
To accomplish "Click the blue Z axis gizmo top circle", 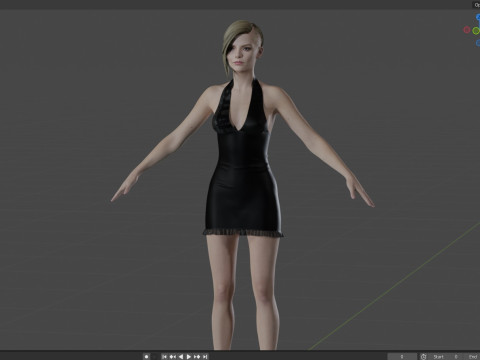I will point(478,17).
